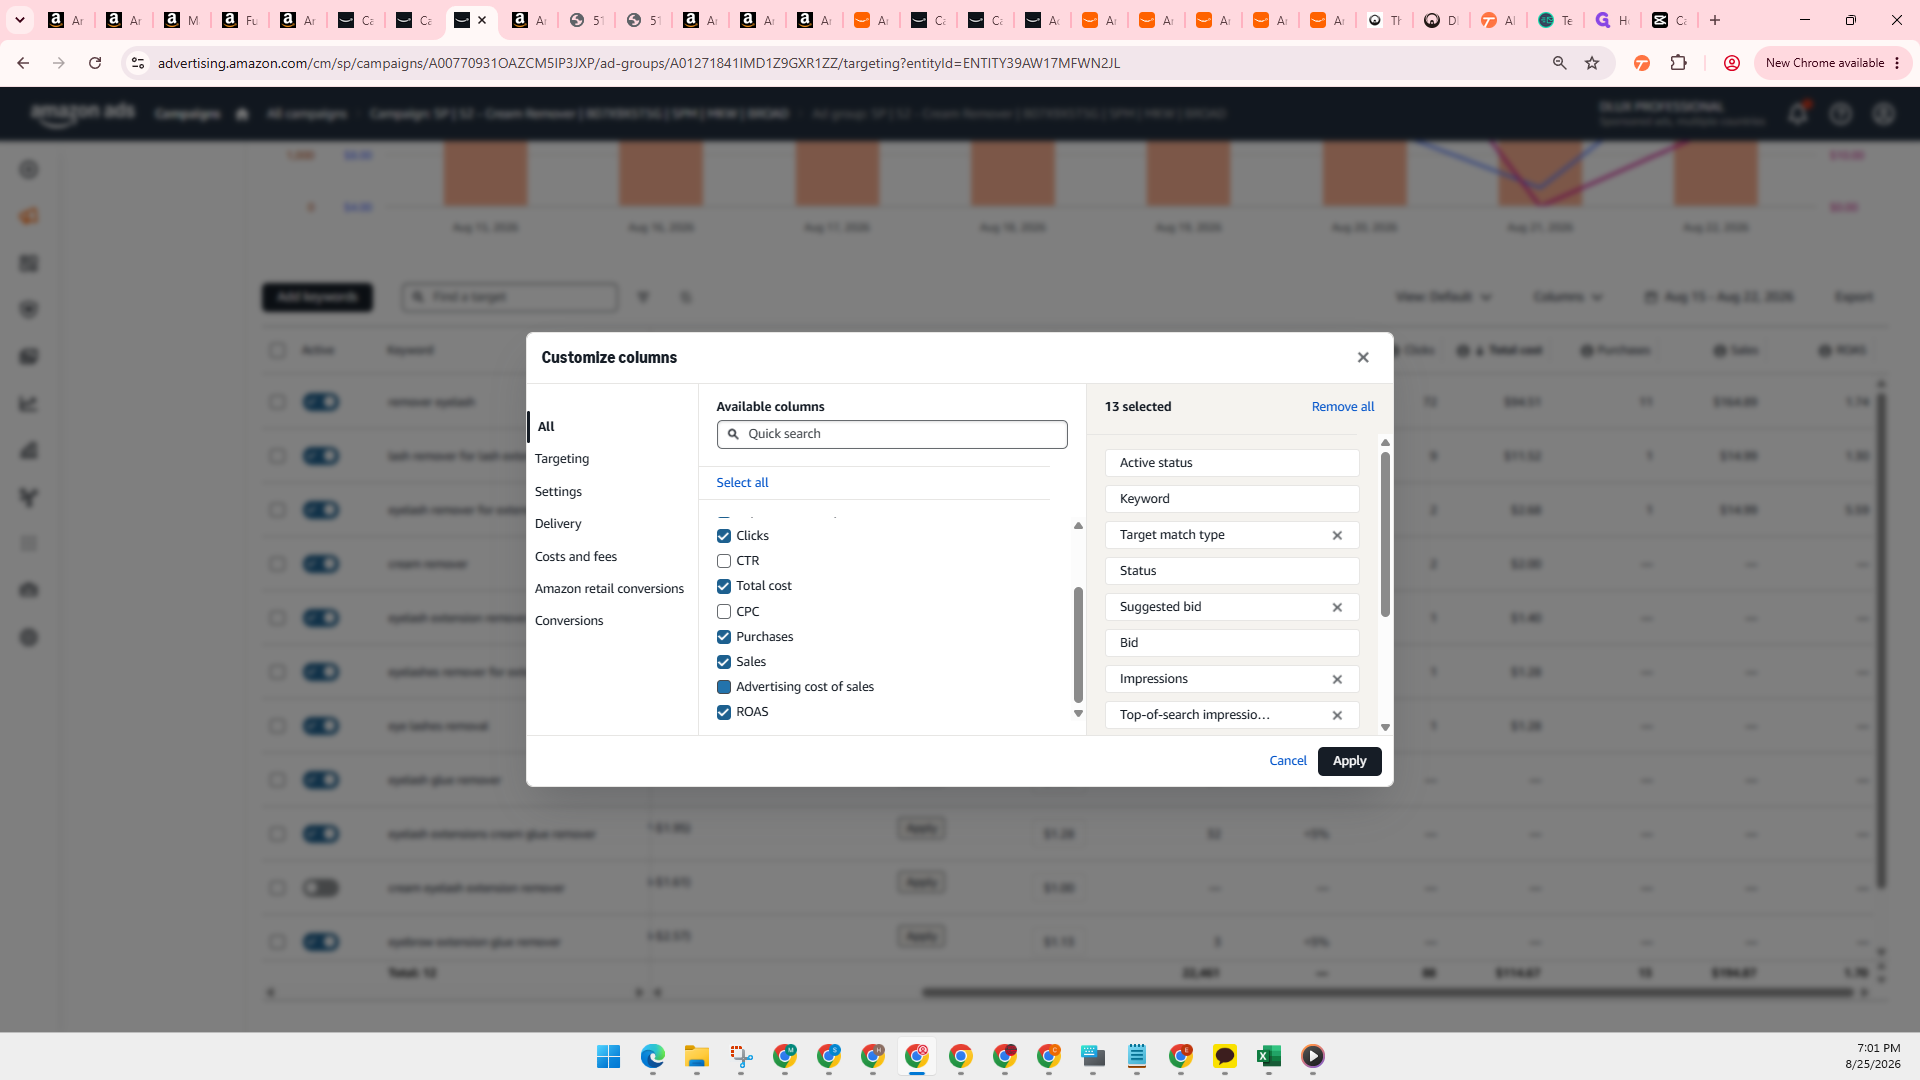1920x1080 pixels.
Task: Open the Chrome extensions puzzle icon
Action: pos(1679,63)
